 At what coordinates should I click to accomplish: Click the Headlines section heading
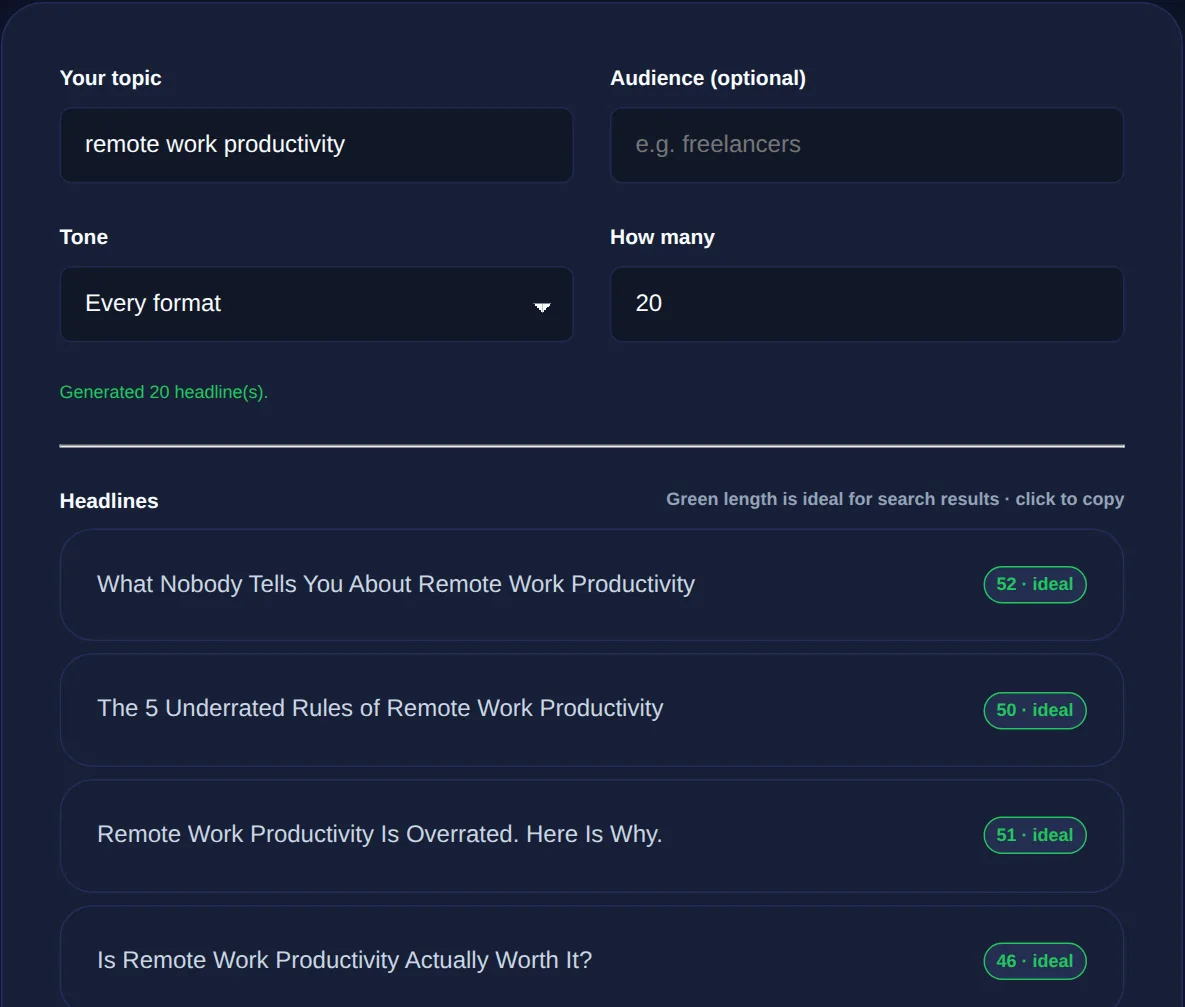[x=109, y=500]
